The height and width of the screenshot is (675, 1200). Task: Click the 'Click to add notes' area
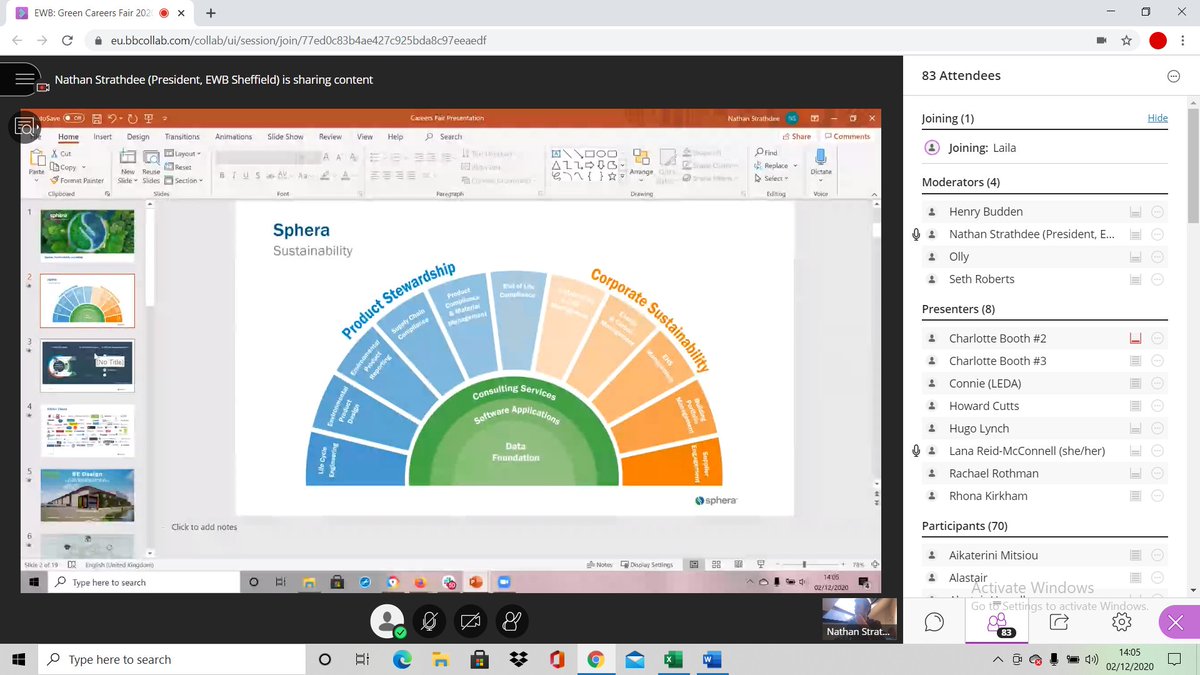pos(204,527)
